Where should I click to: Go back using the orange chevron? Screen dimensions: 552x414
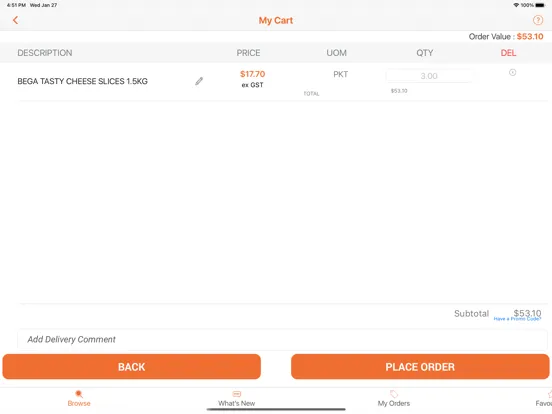(x=15, y=20)
